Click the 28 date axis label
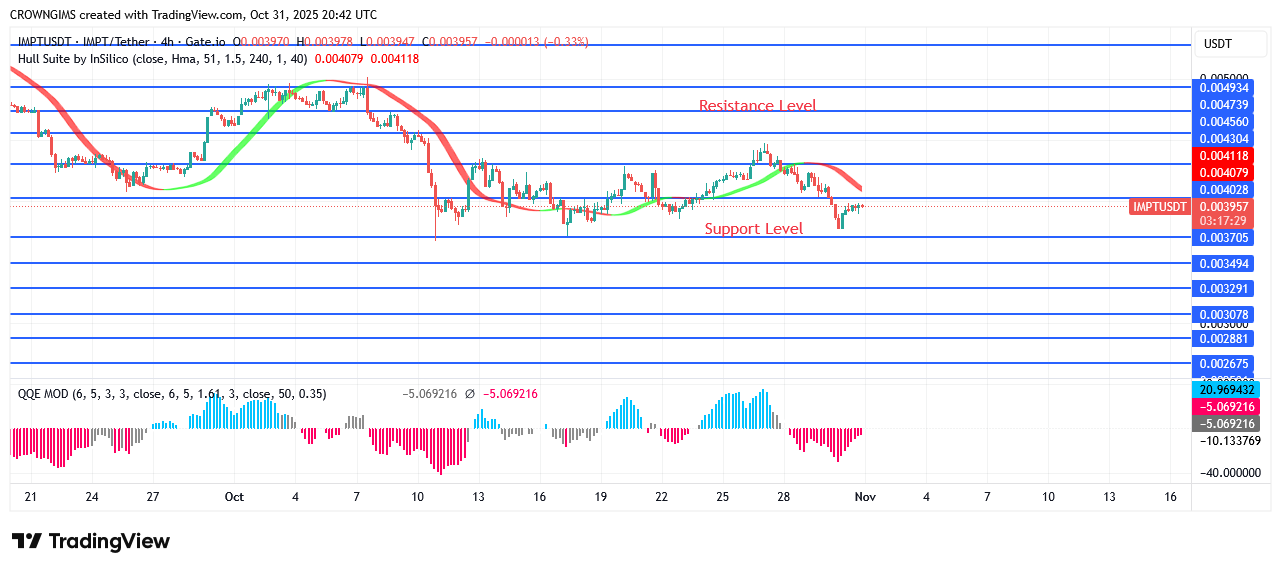The width and height of the screenshot is (1281, 571). click(784, 497)
